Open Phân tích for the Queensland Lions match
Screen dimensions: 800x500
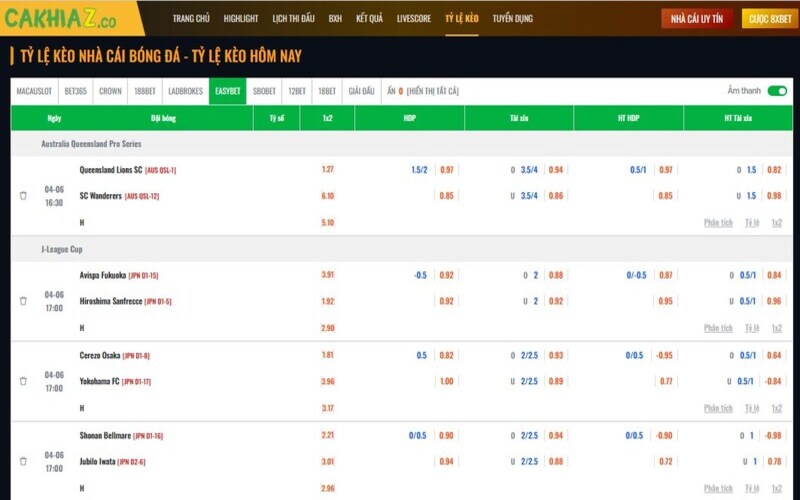pyautogui.click(x=718, y=222)
